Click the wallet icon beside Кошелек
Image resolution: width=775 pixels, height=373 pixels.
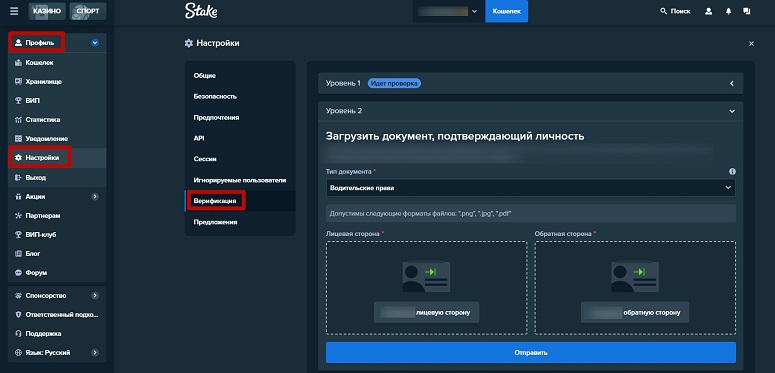click(x=18, y=63)
